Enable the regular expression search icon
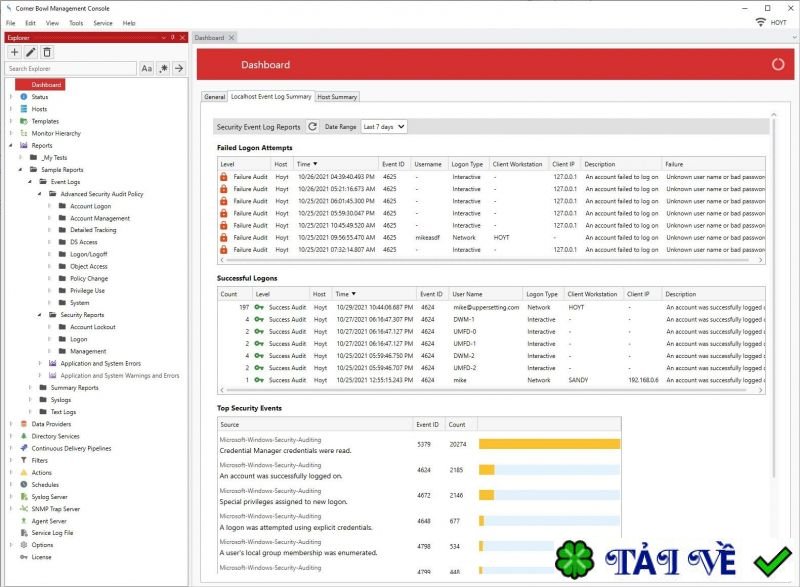Viewport: 800px width, 587px height. tap(163, 69)
